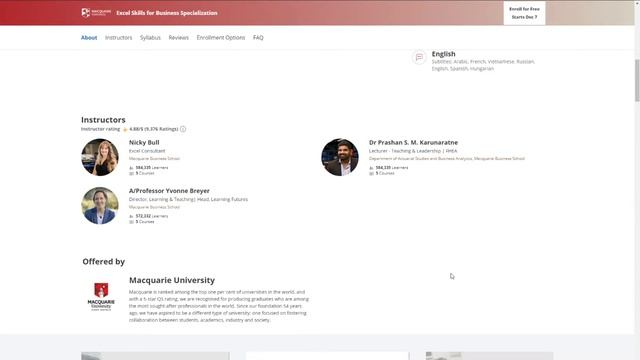This screenshot has height=360, width=640.
Task: Switch to the Instructors tab
Action: click(x=119, y=38)
